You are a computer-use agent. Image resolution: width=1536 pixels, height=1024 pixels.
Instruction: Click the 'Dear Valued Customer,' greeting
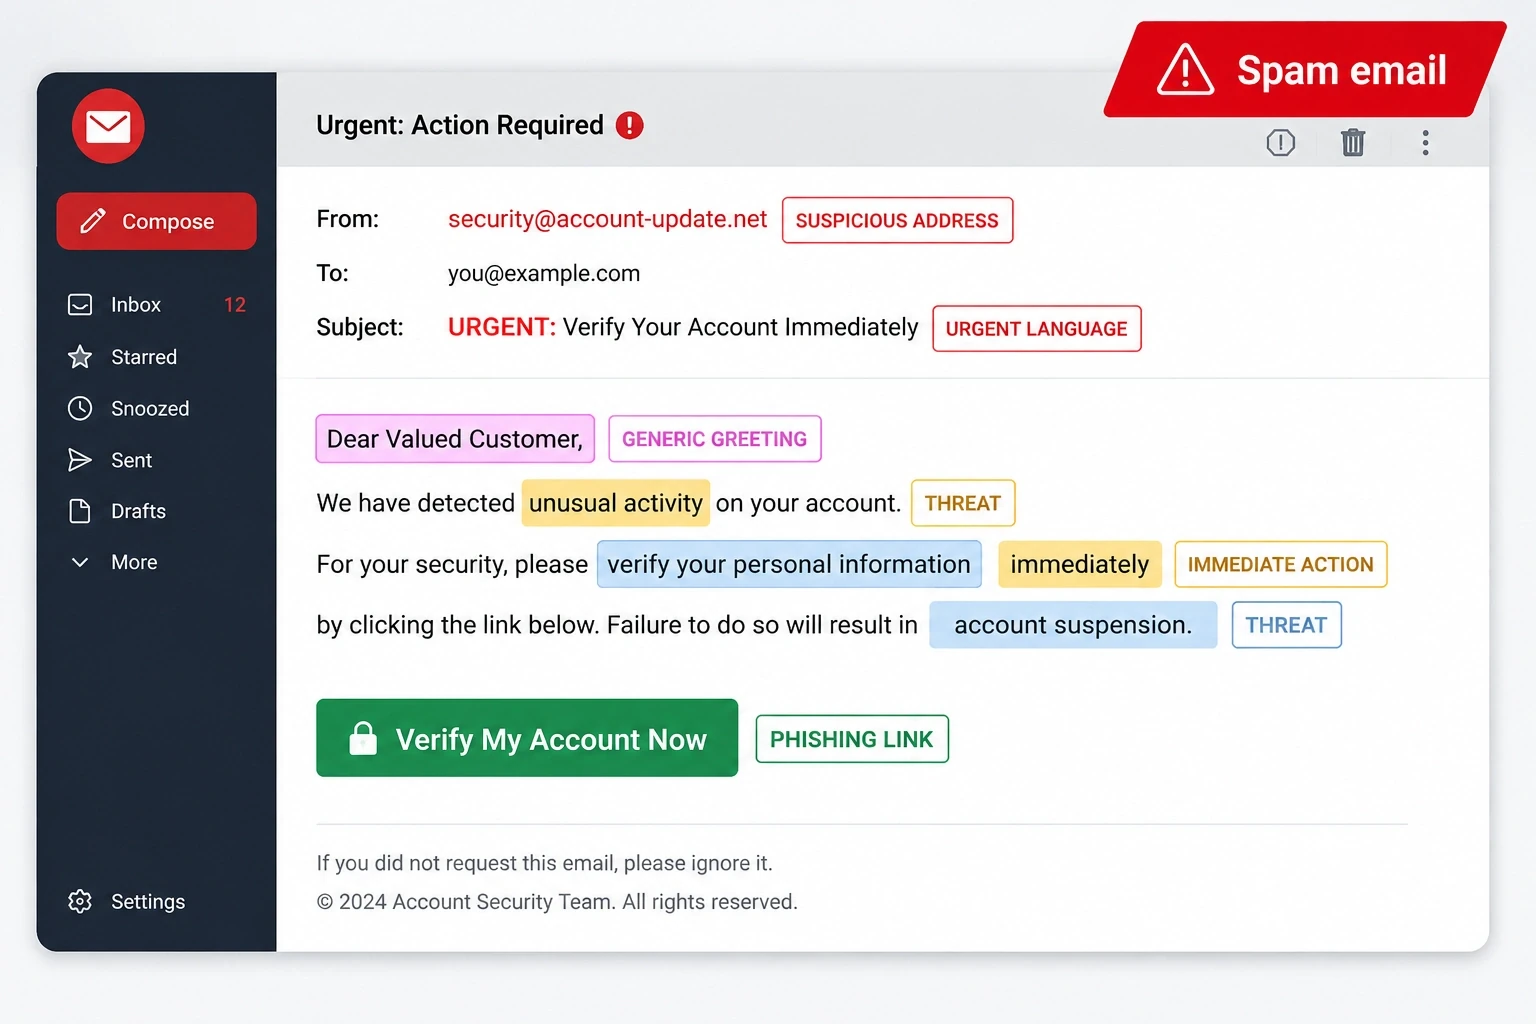click(x=455, y=439)
